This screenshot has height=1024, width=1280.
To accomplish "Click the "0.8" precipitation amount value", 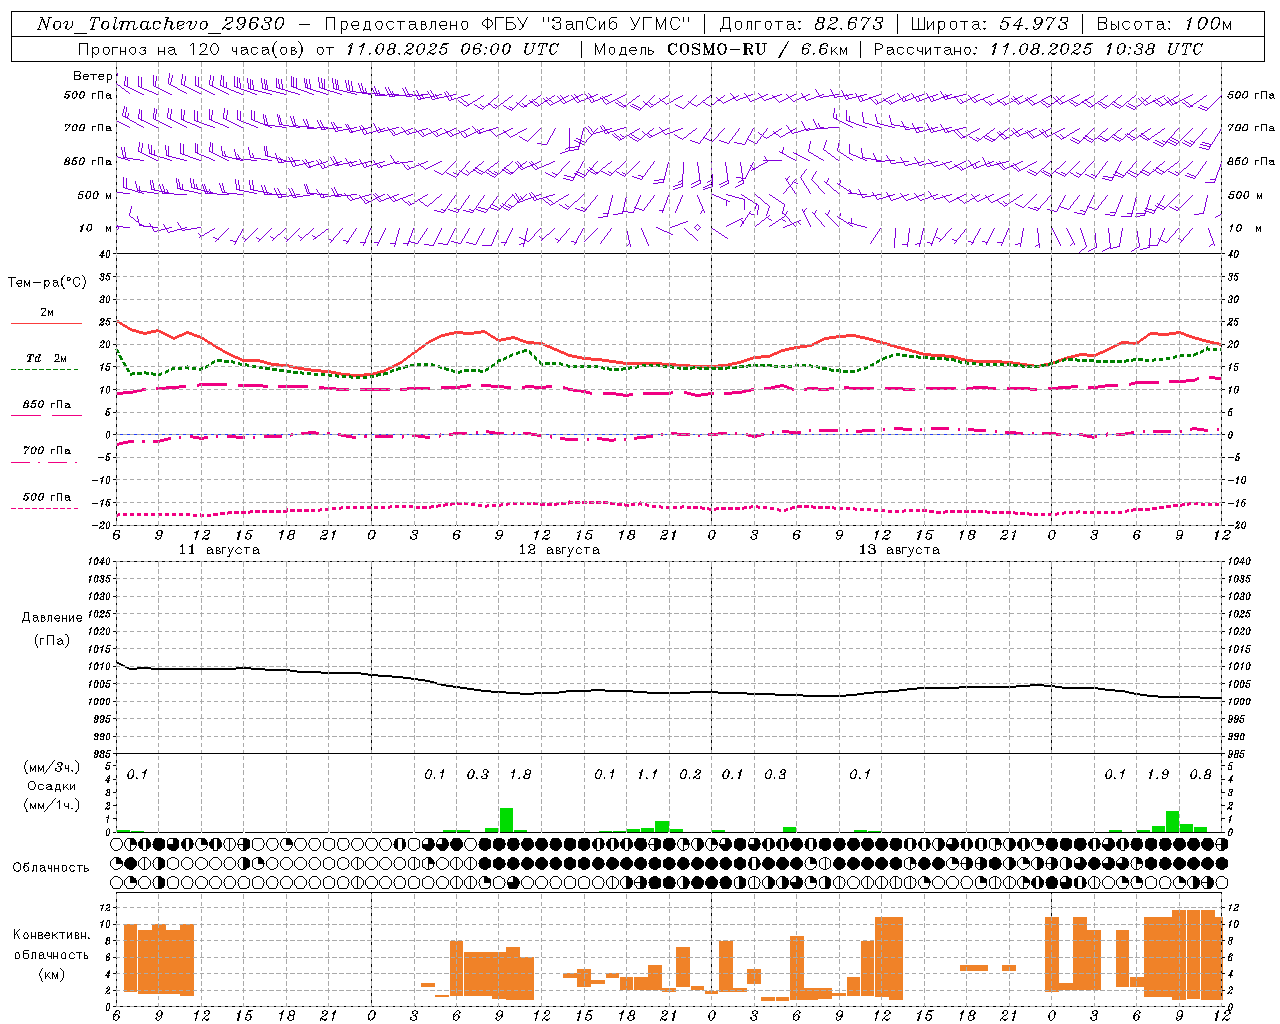I will point(1200,775).
